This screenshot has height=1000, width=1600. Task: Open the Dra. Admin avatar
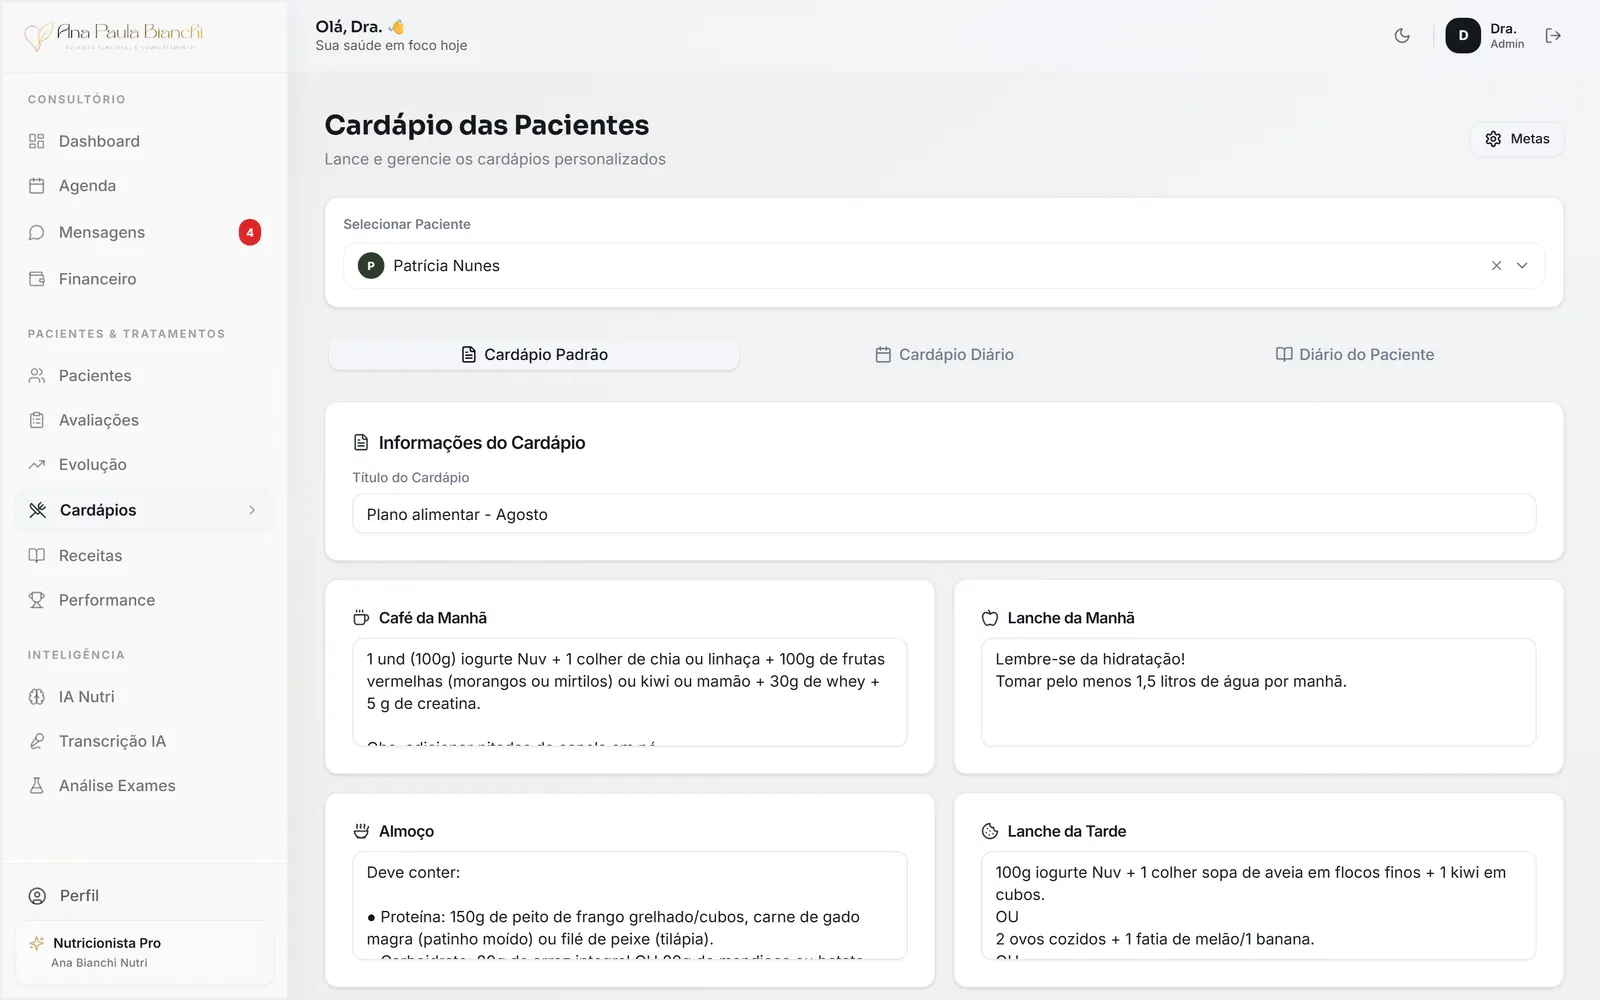pyautogui.click(x=1463, y=36)
